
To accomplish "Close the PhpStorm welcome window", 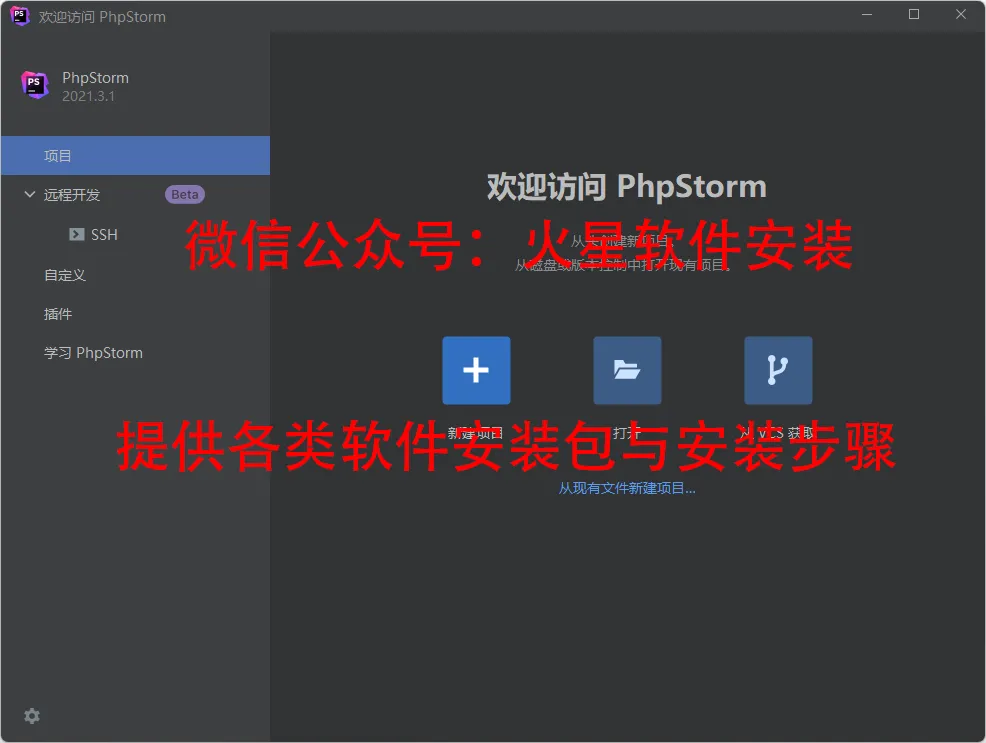I will 961,14.
